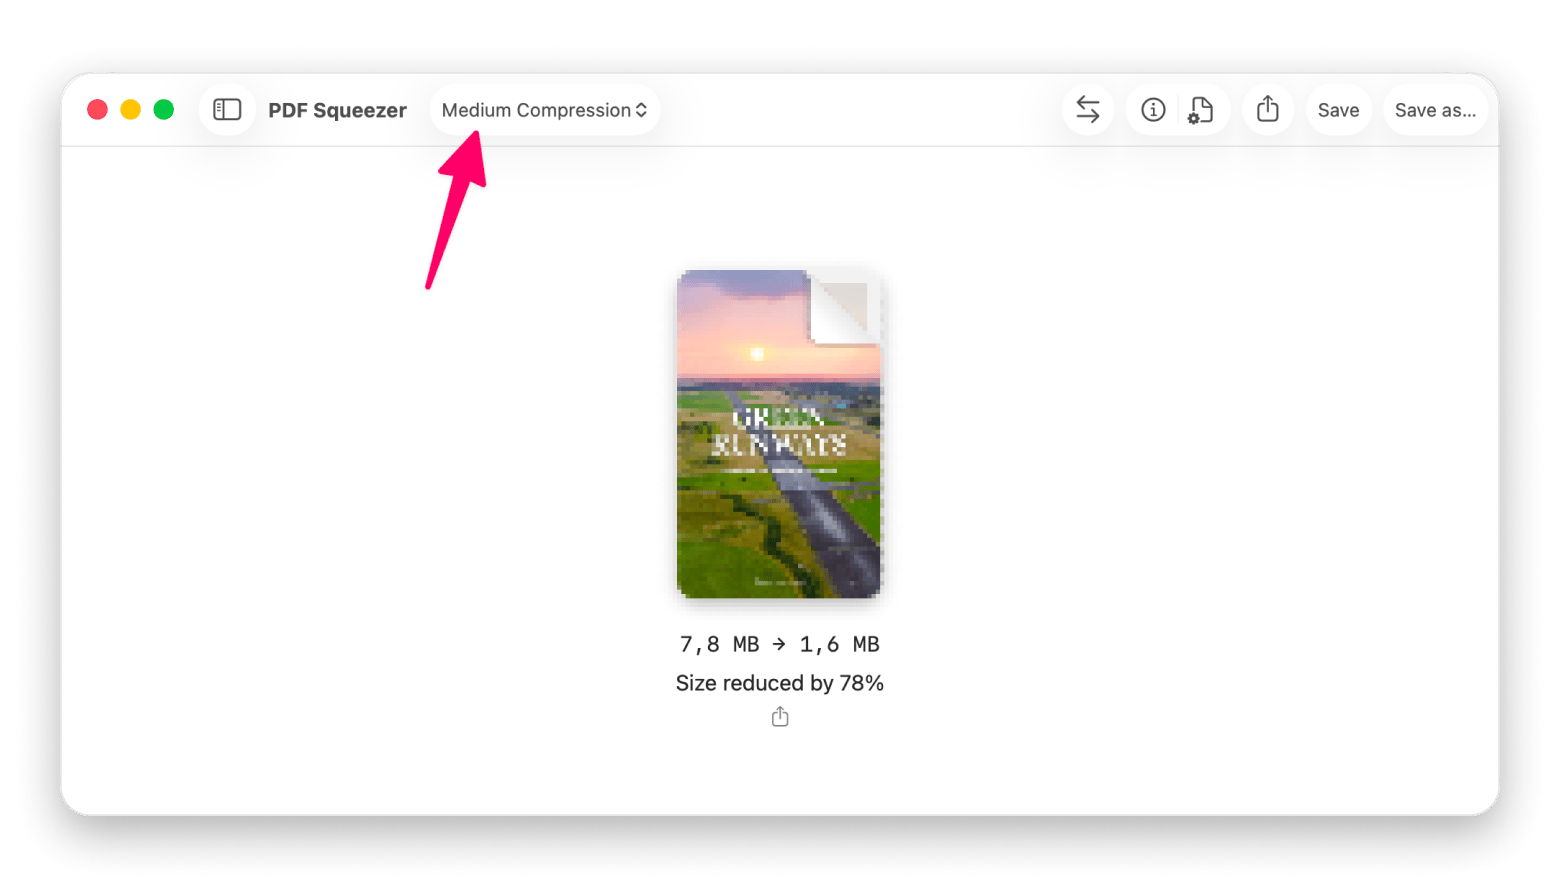Open the Medium Compression profile dropdown
The width and height of the screenshot is (1560, 896).
(545, 110)
